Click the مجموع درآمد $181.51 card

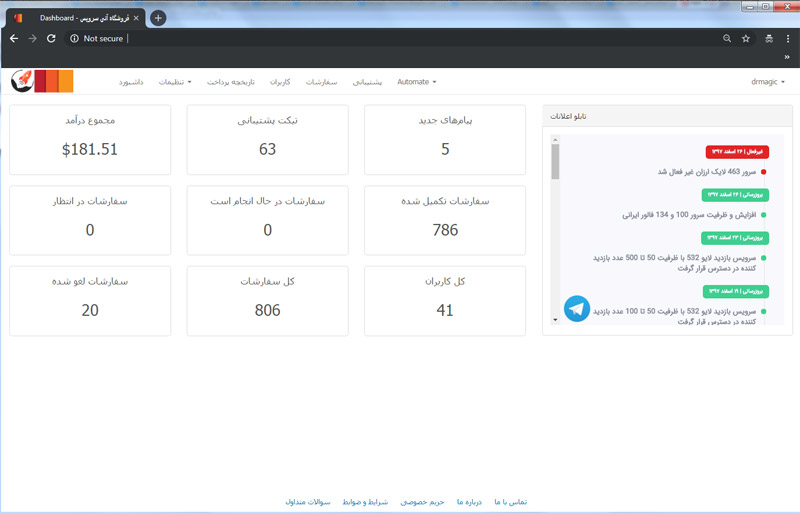coord(90,140)
